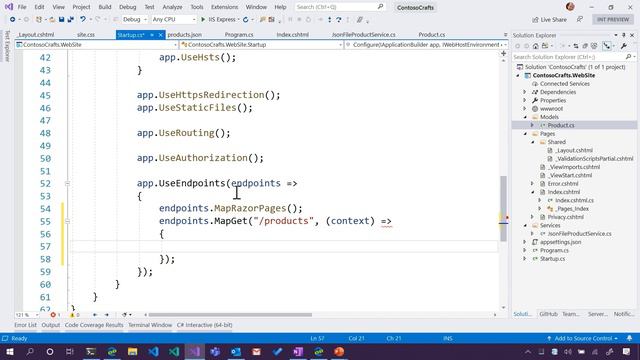Click the Sync with Active Document icon

coord(576,46)
